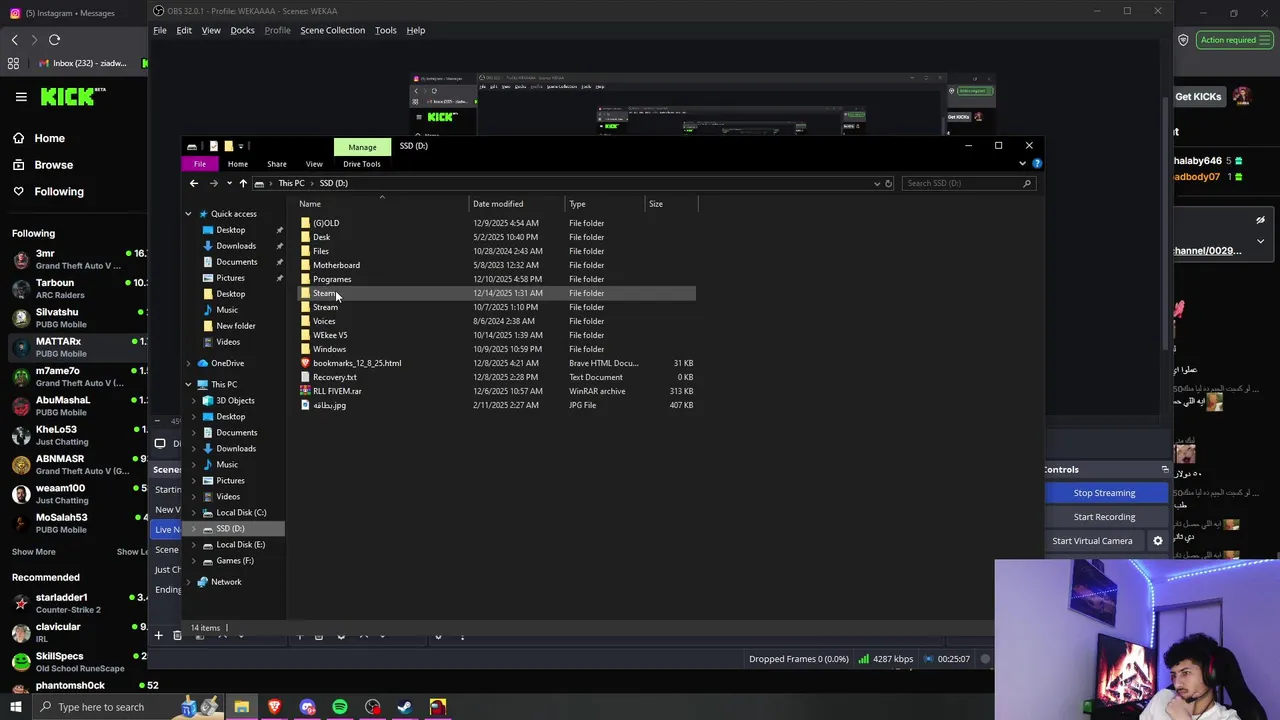Go to Kick Home
Image resolution: width=1280 pixels, height=720 pixels.
tap(39, 139)
